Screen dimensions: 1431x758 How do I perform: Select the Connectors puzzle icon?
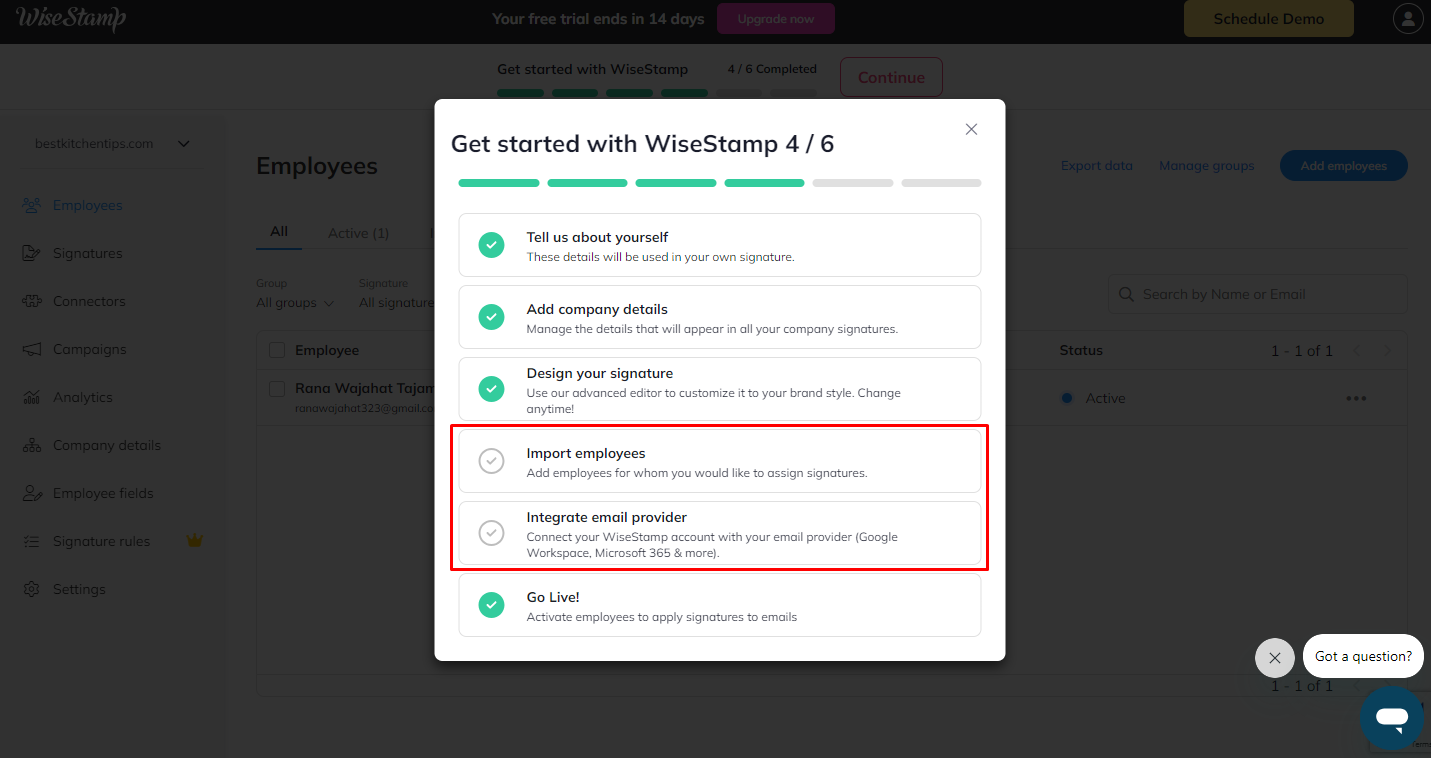32,301
